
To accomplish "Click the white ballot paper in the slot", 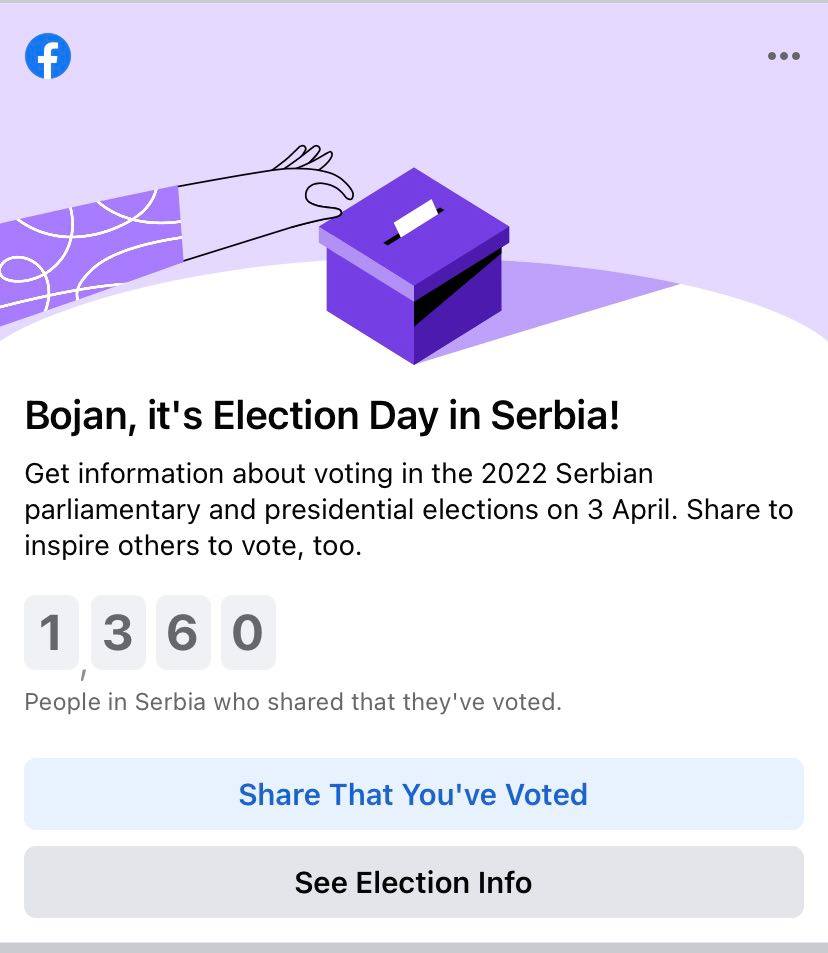I will [x=416, y=218].
